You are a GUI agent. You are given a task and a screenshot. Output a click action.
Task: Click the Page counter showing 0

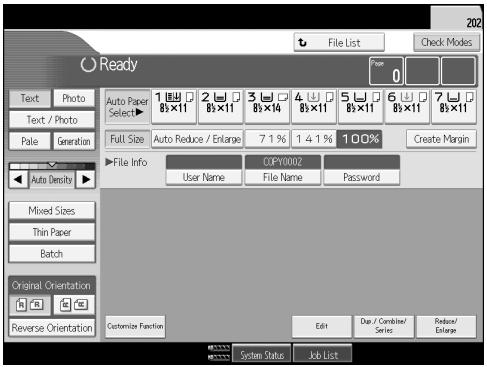tap(386, 71)
